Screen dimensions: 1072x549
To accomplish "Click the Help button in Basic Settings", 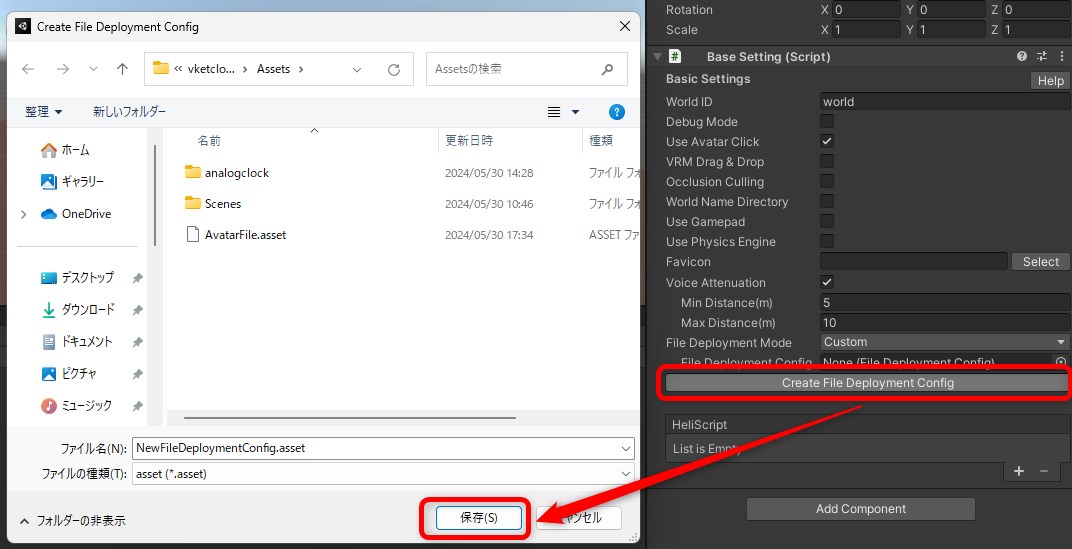I will pyautogui.click(x=1050, y=81).
